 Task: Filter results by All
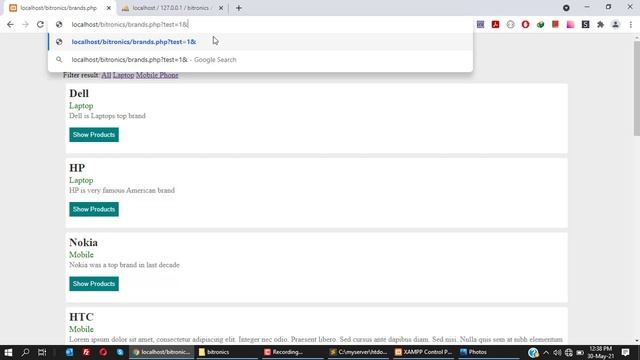point(106,75)
